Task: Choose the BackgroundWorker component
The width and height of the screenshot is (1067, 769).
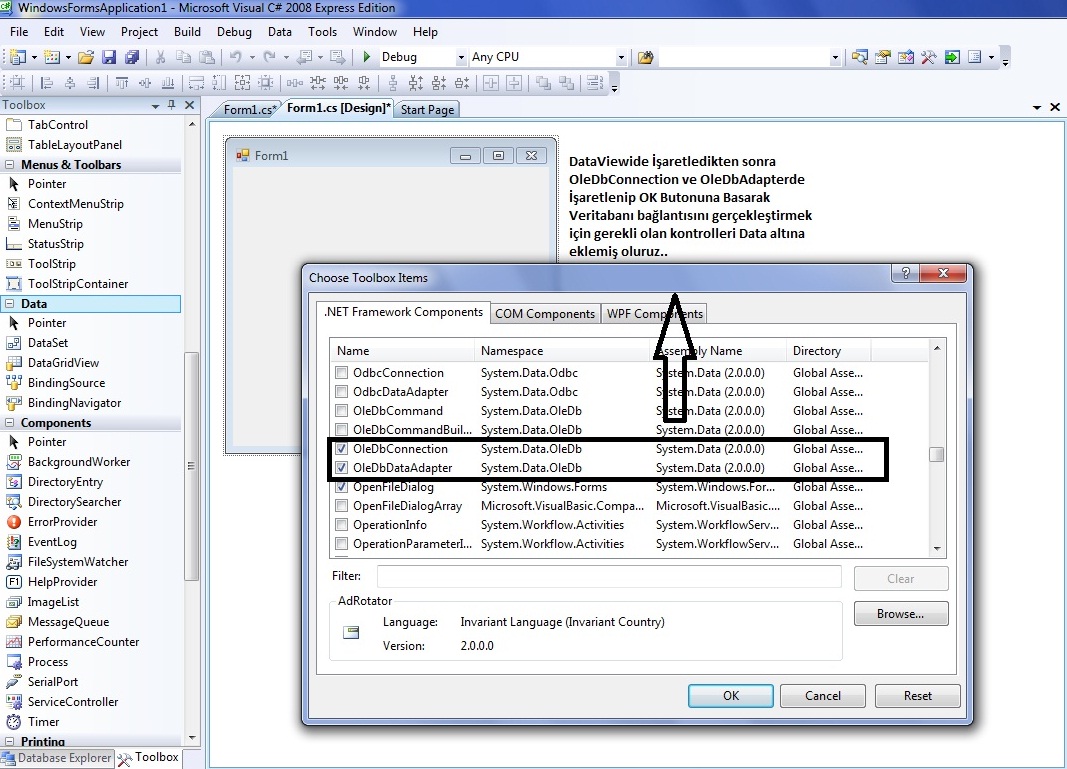Action: tap(78, 462)
